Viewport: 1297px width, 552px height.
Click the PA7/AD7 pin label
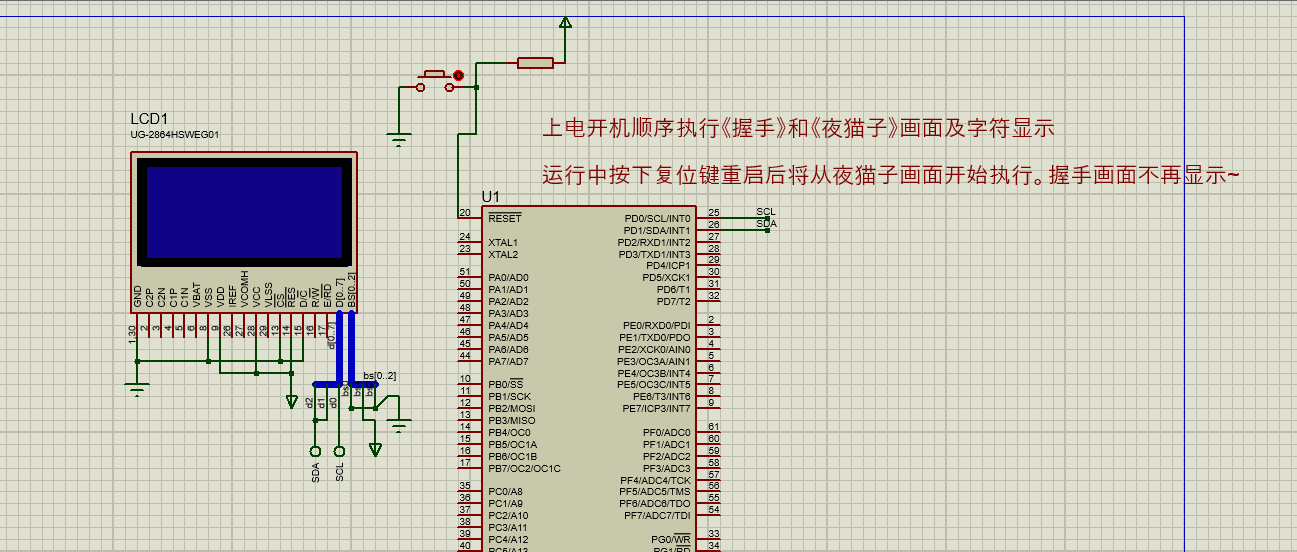click(x=508, y=361)
